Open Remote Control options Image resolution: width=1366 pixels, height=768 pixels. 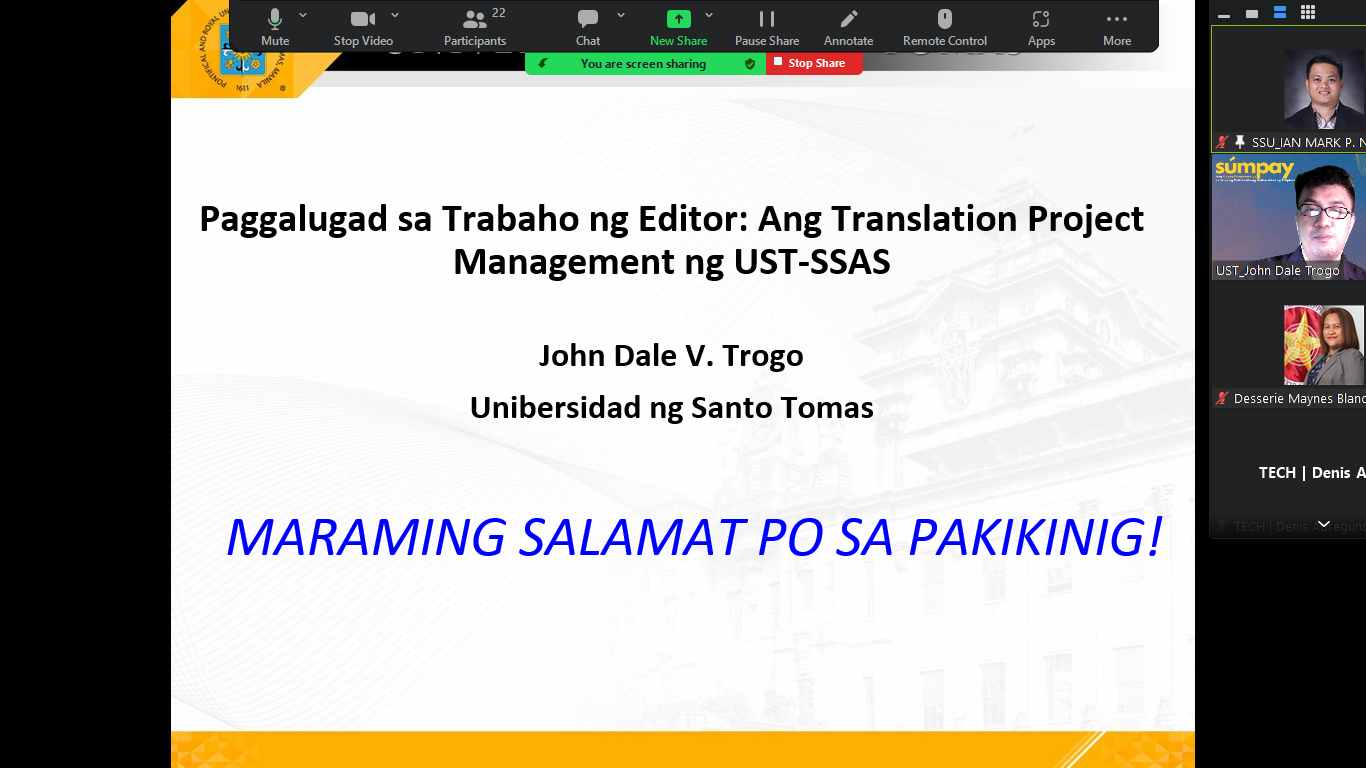[x=945, y=27]
